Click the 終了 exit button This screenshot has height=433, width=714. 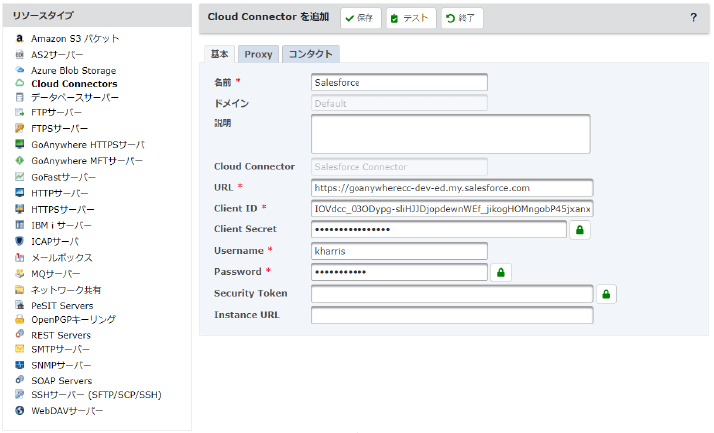click(x=461, y=18)
